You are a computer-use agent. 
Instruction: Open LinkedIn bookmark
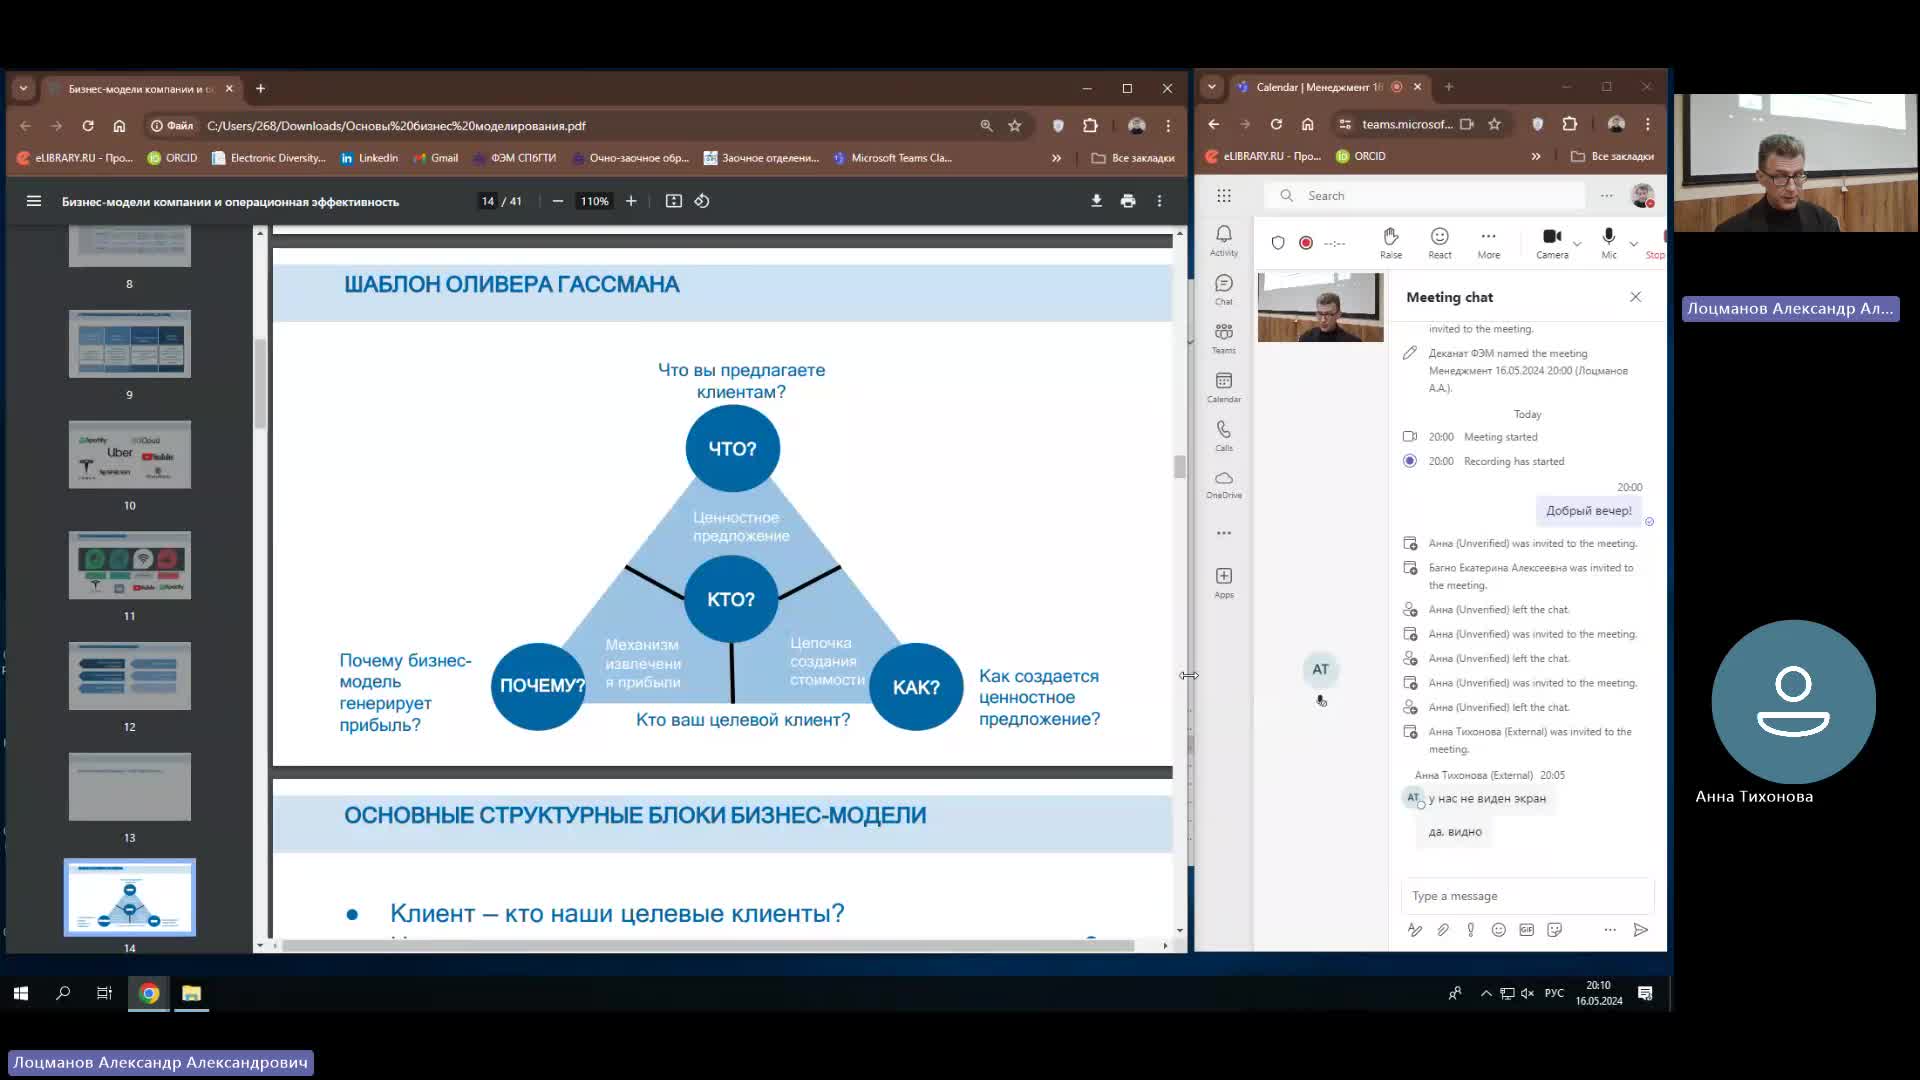click(x=369, y=158)
